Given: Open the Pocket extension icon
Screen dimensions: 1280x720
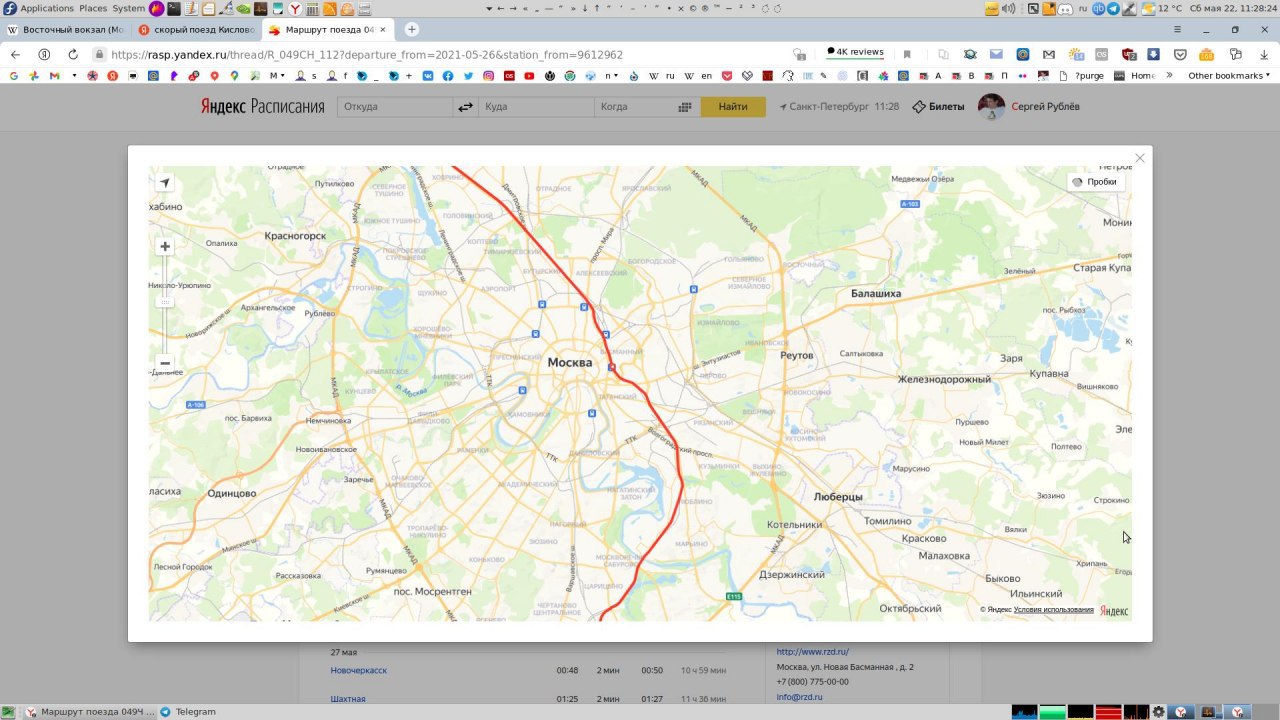Looking at the screenshot, I should tap(1180, 54).
